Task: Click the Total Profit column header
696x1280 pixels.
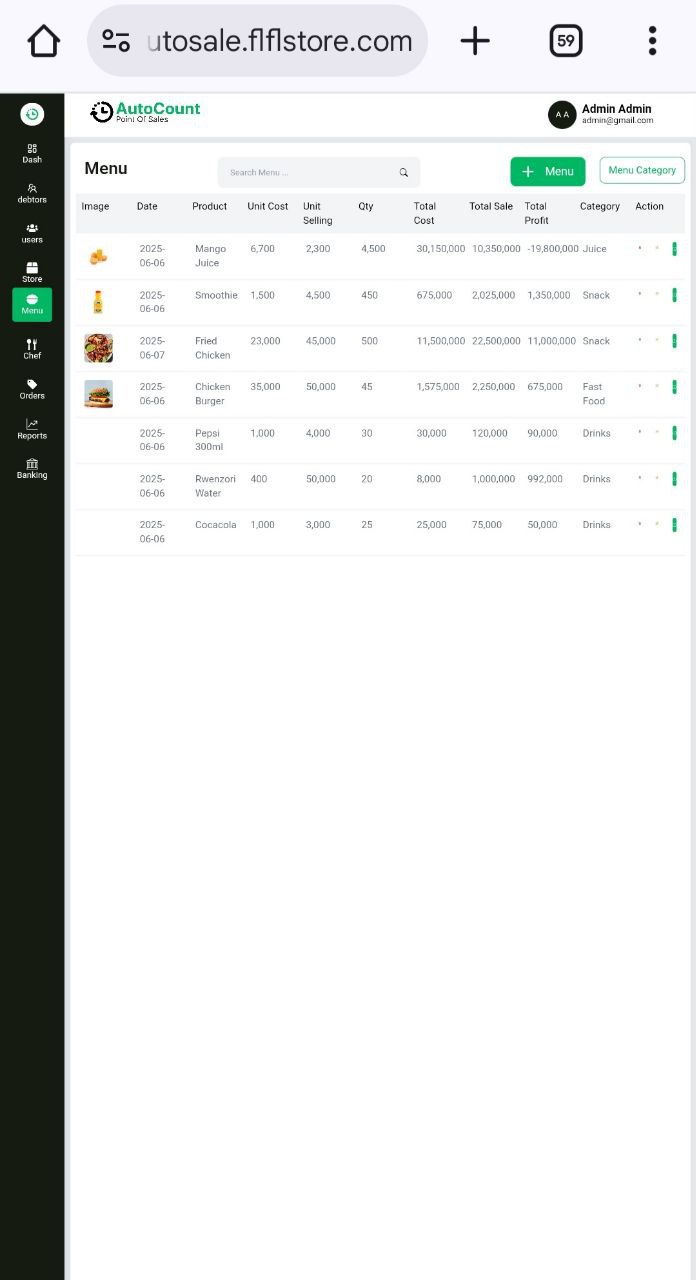Action: pyautogui.click(x=537, y=213)
